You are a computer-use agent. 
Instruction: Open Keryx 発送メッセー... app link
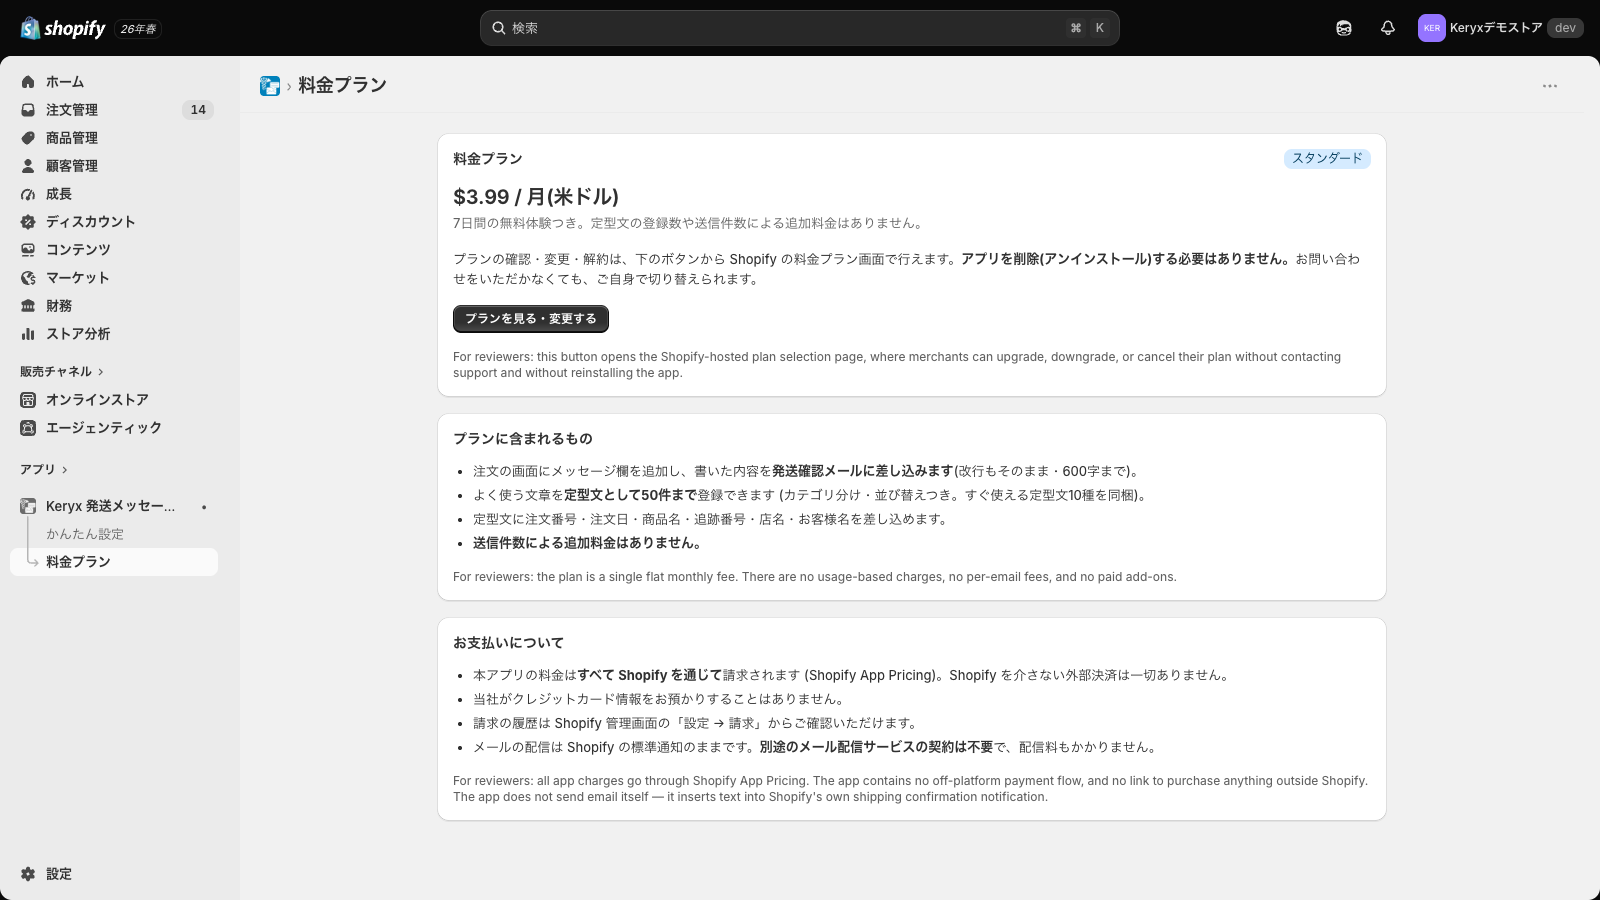110,506
